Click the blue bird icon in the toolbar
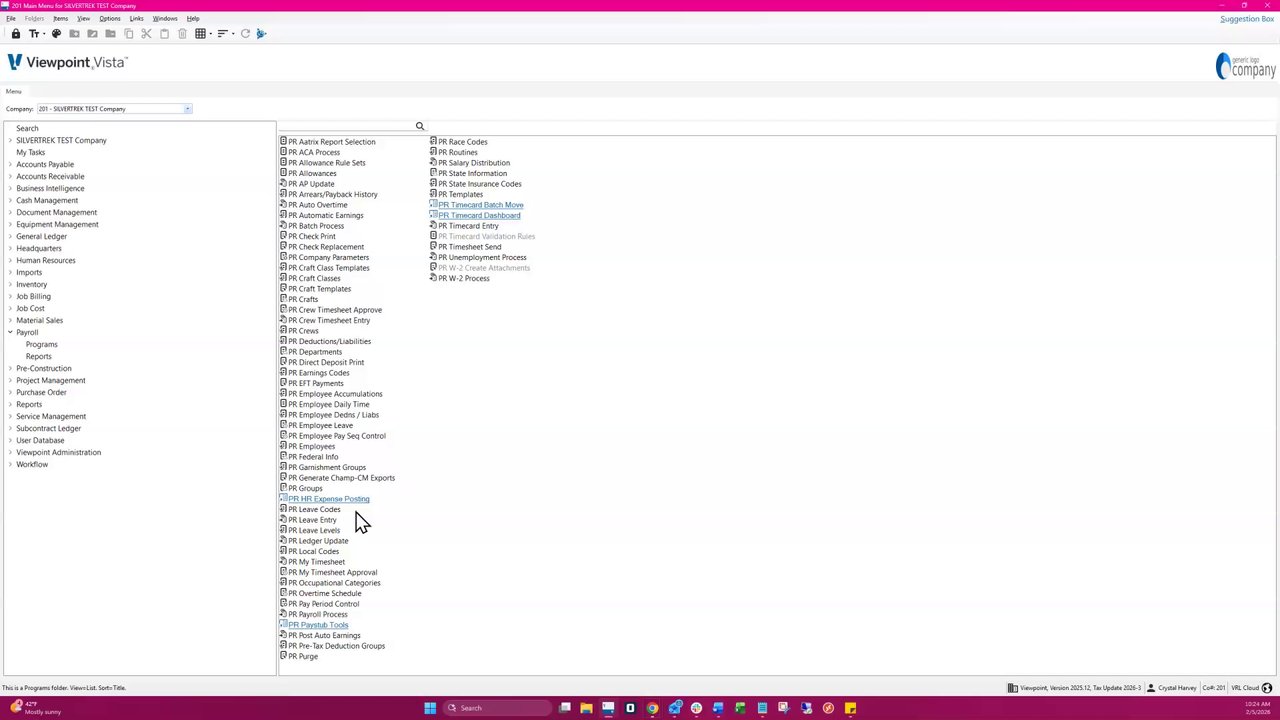This screenshot has width=1280, height=720. click(x=261, y=34)
